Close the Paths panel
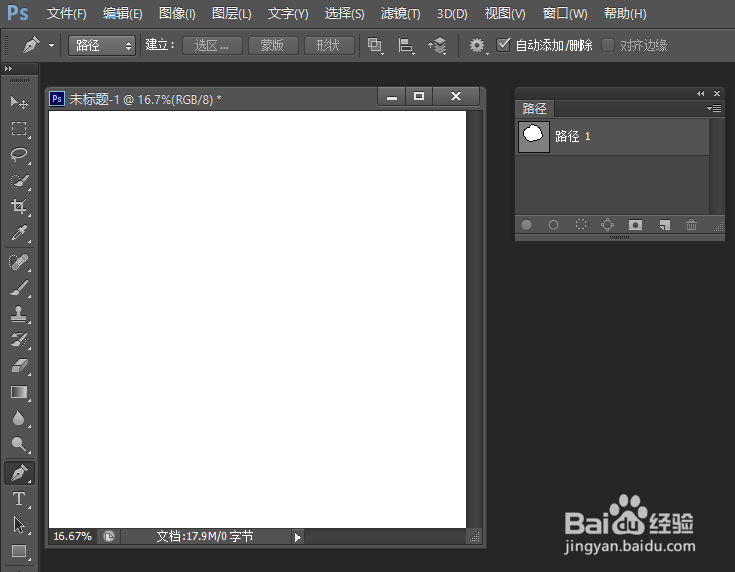The width and height of the screenshot is (735, 572). click(717, 93)
